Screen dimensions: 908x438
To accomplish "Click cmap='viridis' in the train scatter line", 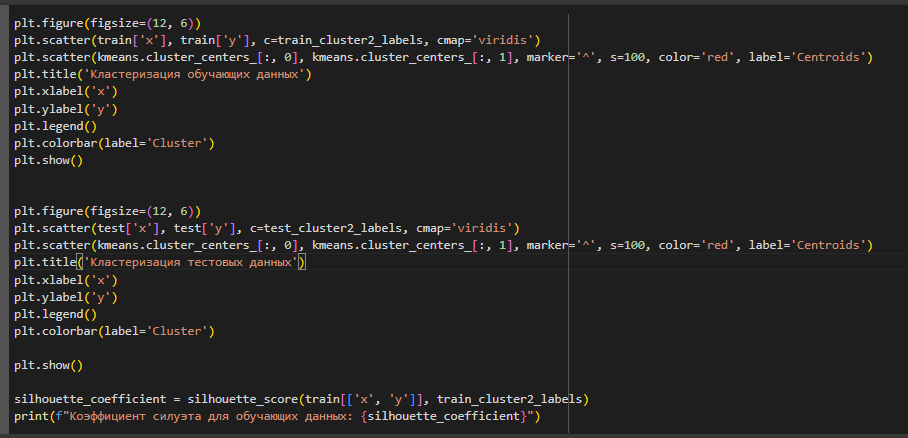I will coord(486,41).
